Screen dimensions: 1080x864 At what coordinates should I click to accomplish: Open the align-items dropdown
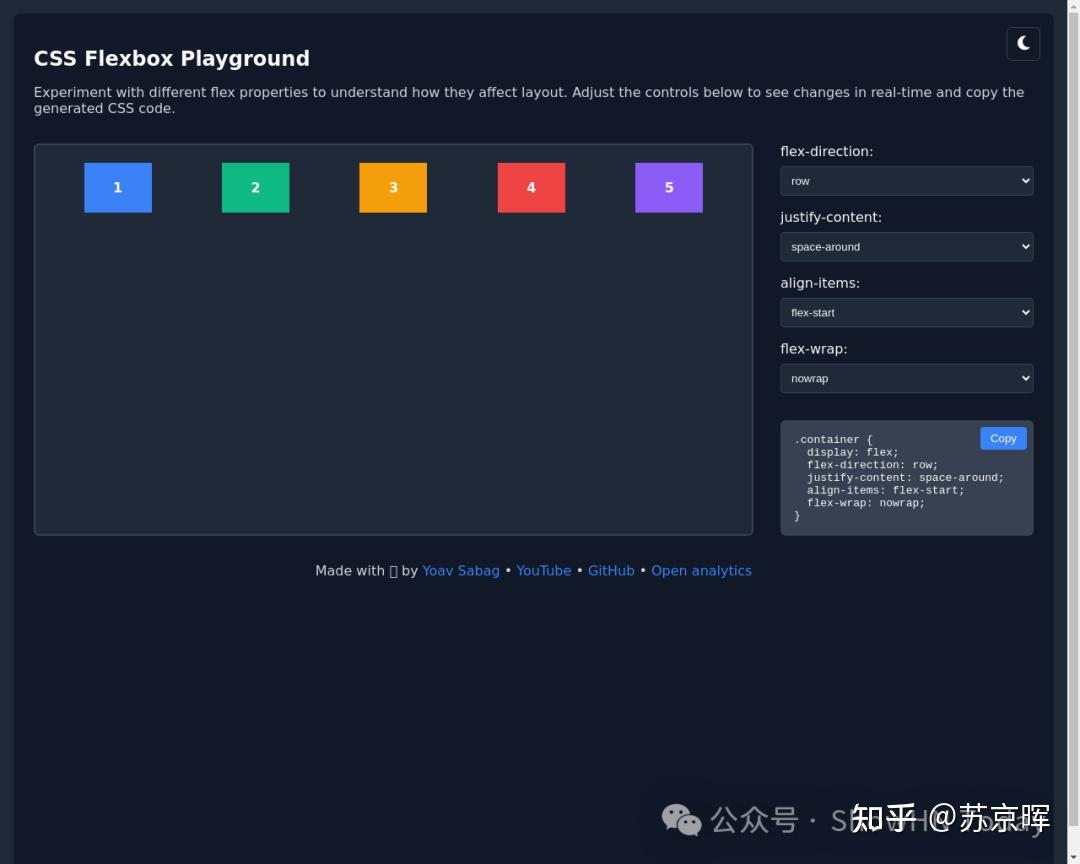[906, 312]
